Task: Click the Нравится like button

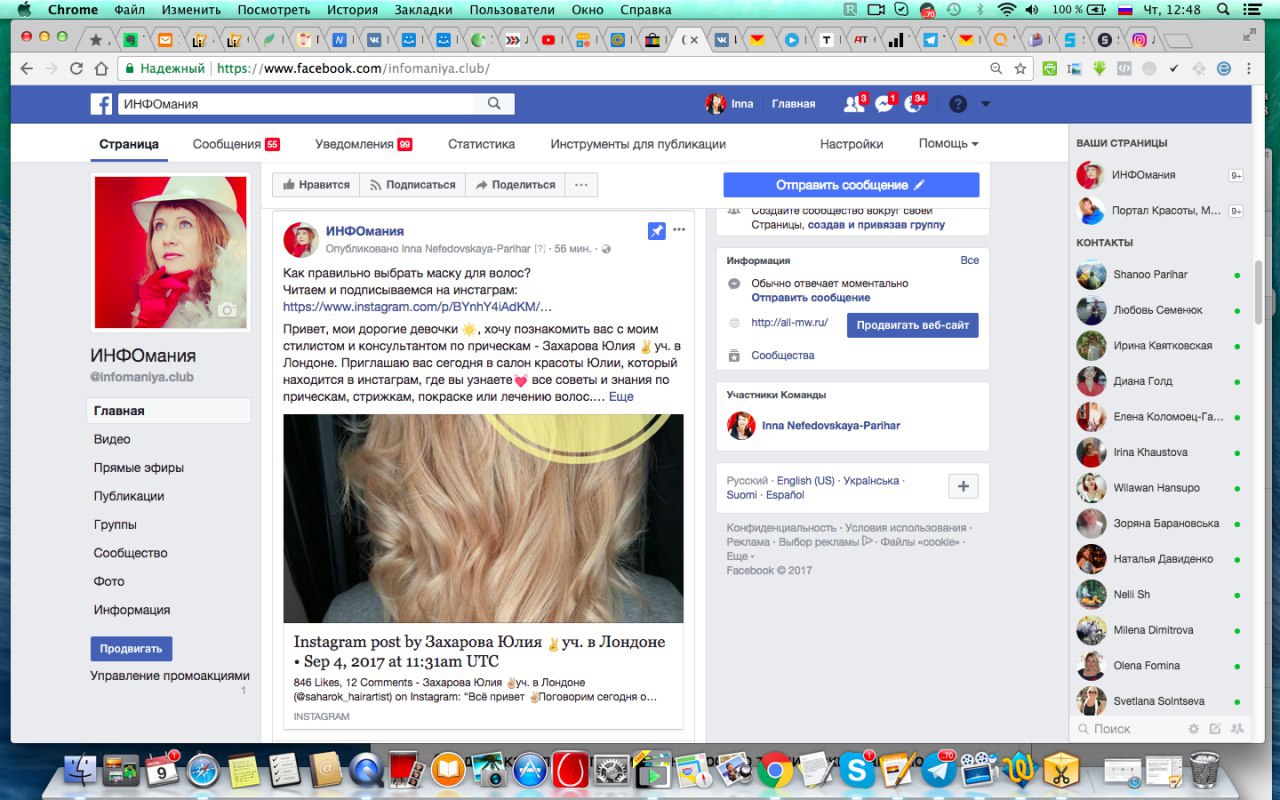Action: click(x=316, y=185)
